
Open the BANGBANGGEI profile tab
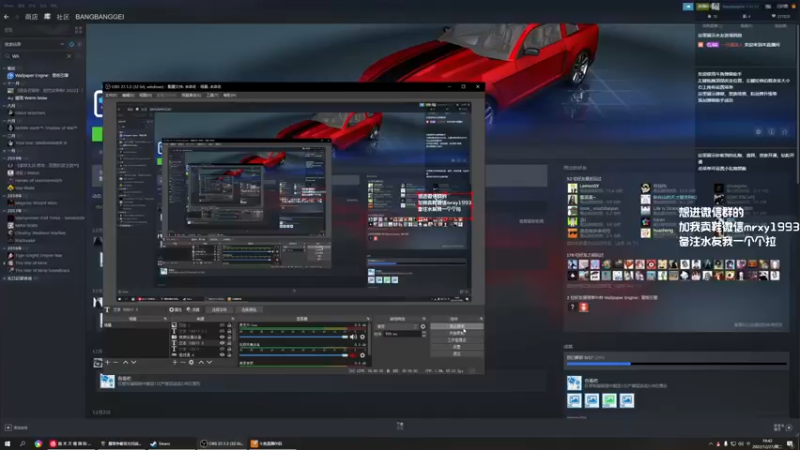point(99,17)
